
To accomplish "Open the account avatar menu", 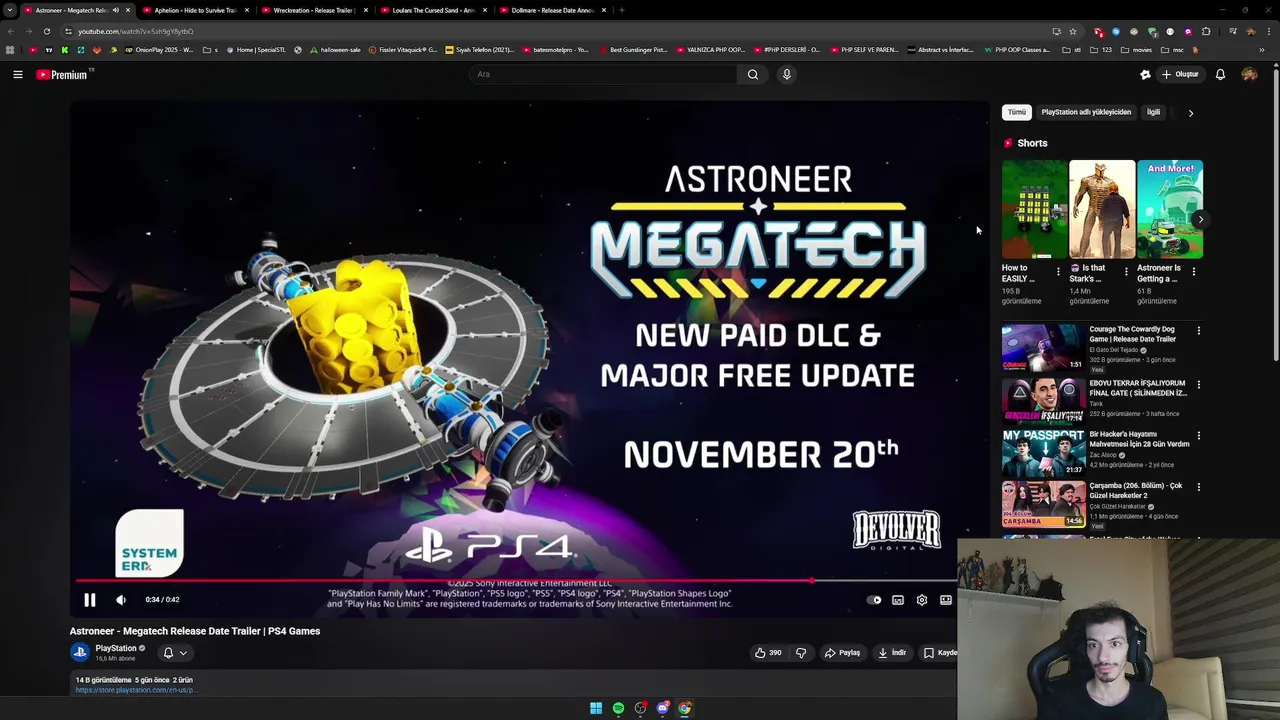I will coord(1249,74).
